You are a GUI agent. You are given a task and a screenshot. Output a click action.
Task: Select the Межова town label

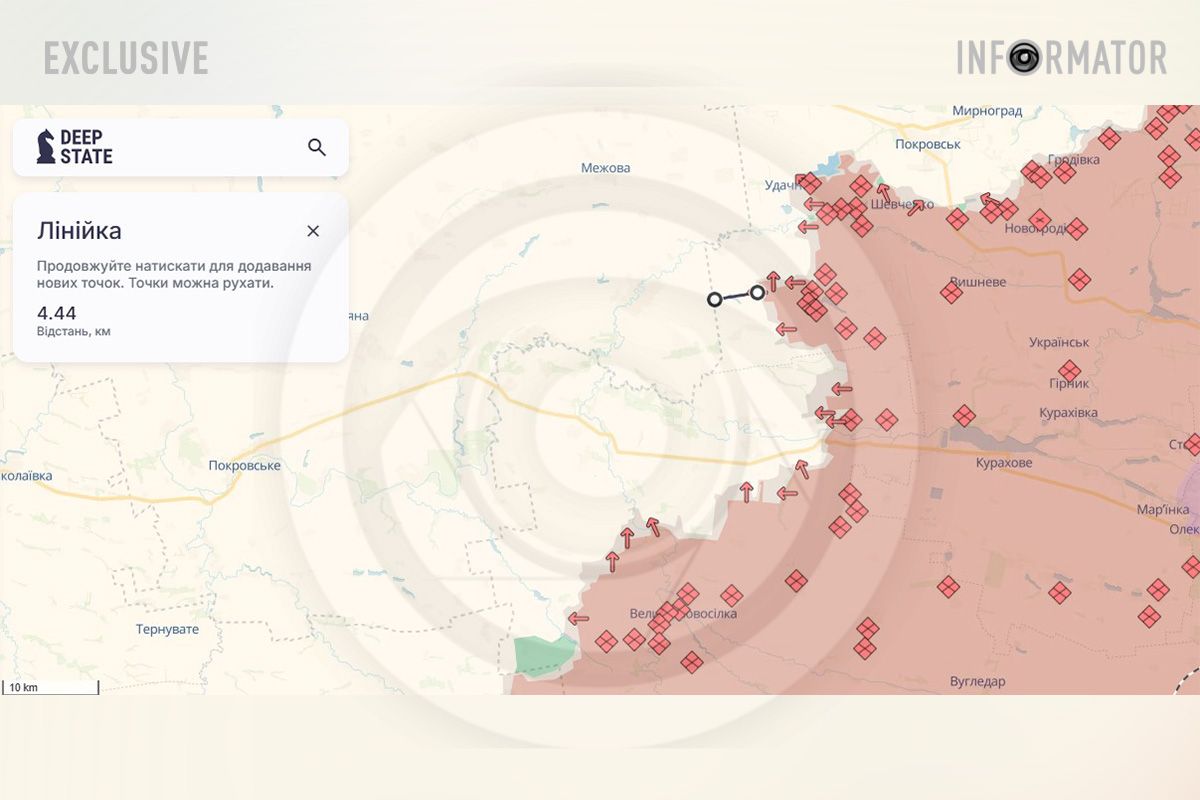click(606, 168)
